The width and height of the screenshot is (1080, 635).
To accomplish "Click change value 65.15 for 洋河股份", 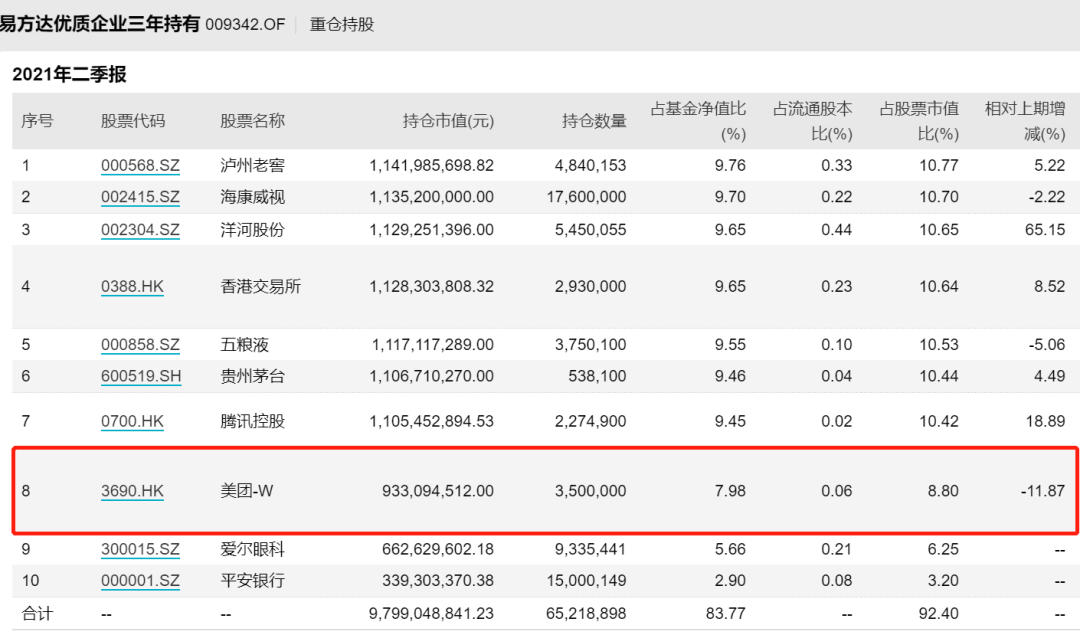I will point(1046,229).
